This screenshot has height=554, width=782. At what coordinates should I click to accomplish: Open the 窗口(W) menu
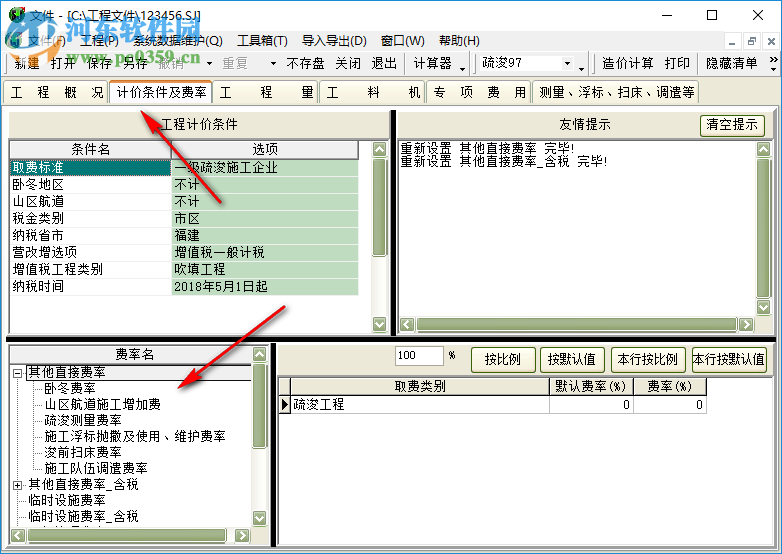point(402,41)
